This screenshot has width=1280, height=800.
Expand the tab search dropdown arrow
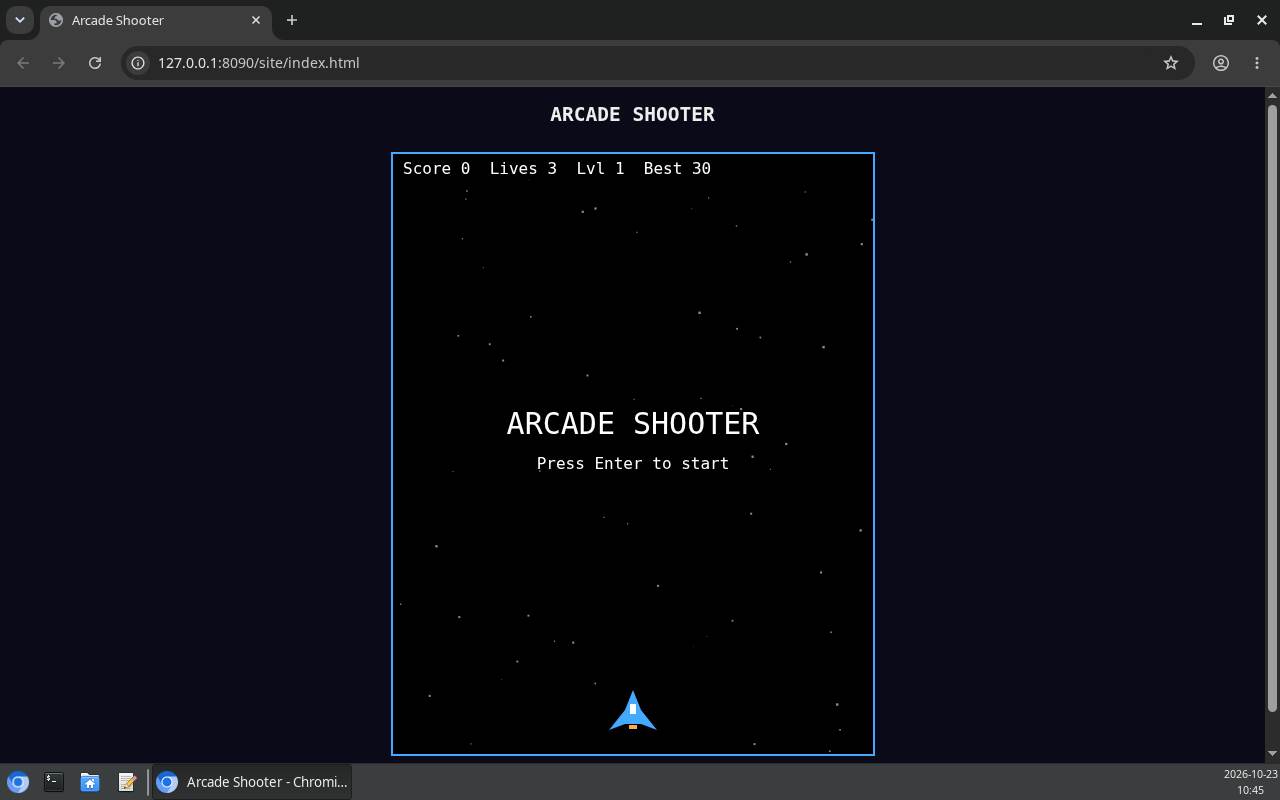point(19,20)
